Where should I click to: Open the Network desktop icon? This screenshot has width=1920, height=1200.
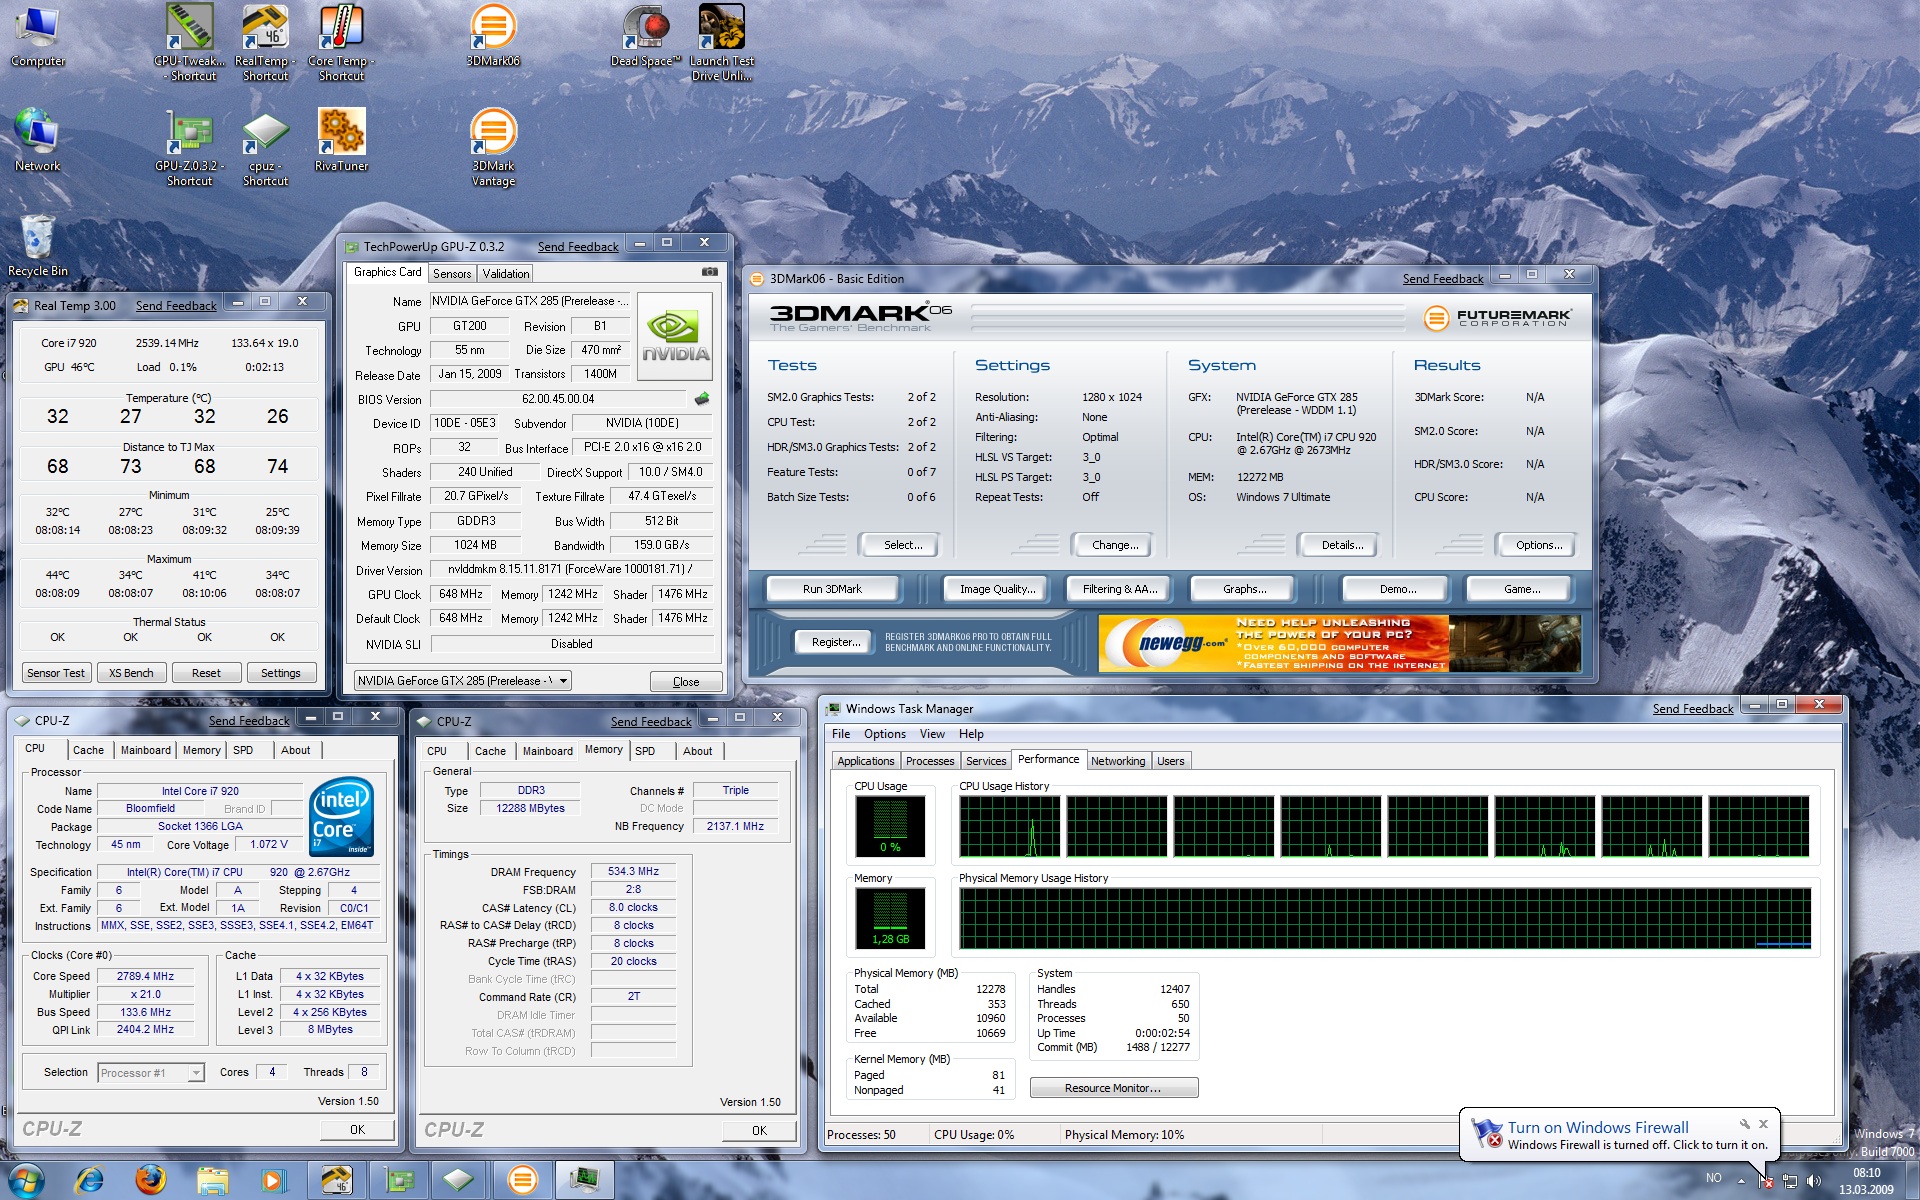[x=38, y=140]
